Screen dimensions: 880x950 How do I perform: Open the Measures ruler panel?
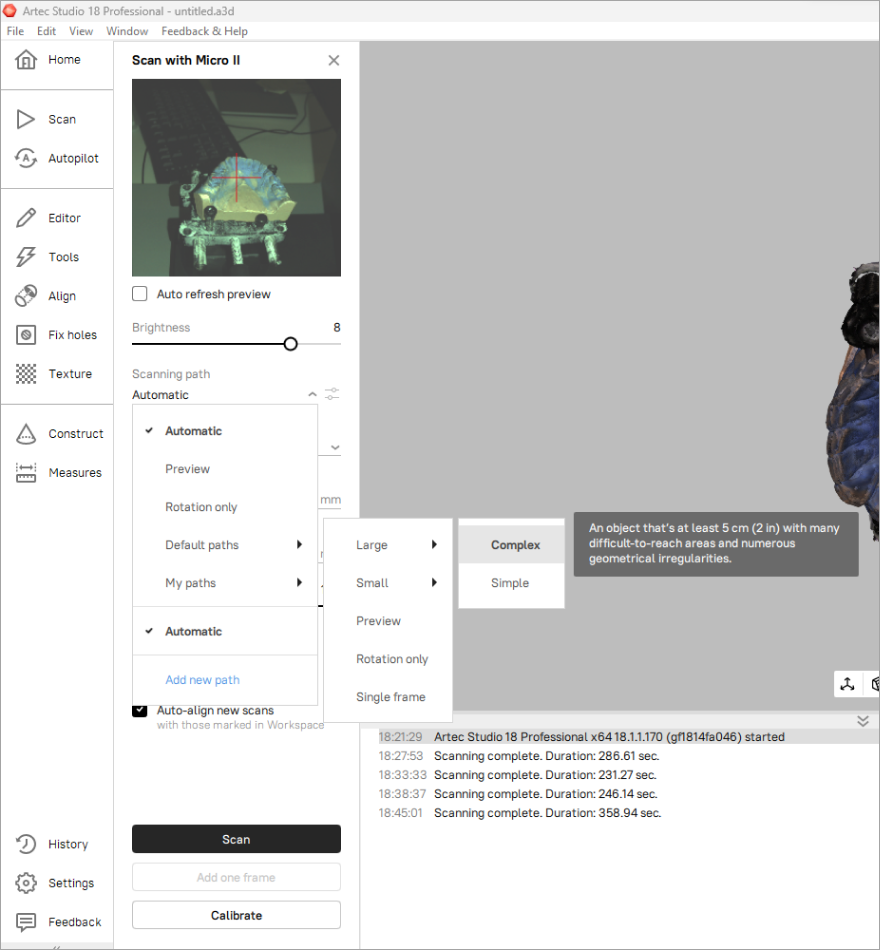[x=26, y=473]
